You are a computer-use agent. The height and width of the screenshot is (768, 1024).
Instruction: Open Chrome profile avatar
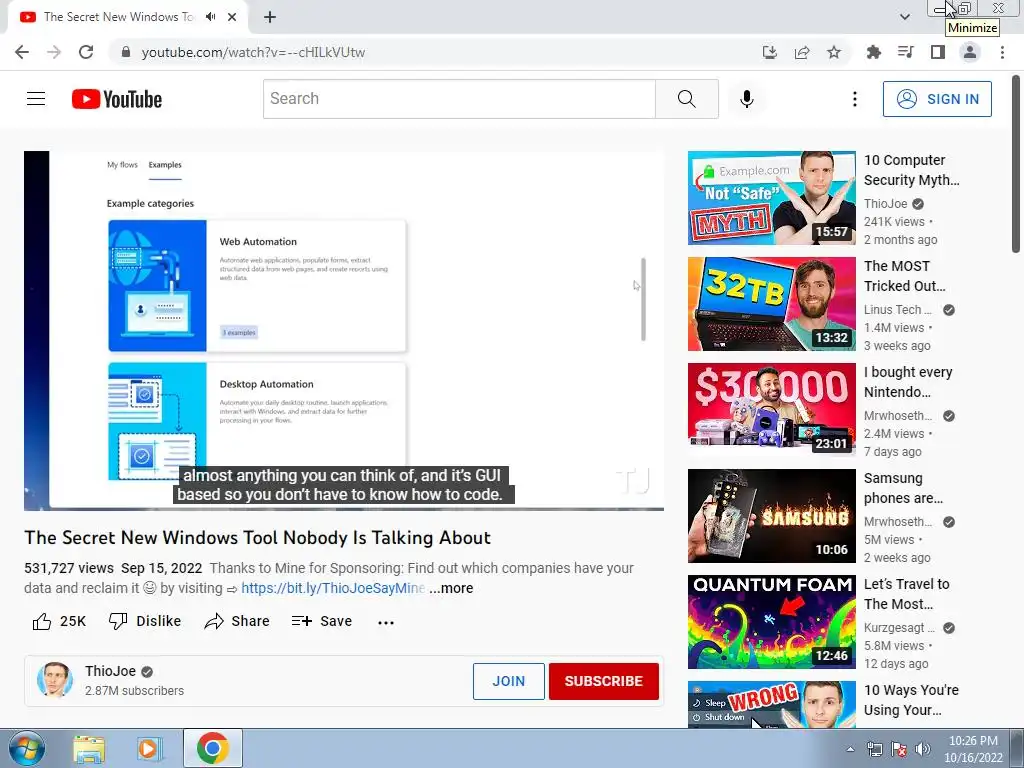coord(970,52)
